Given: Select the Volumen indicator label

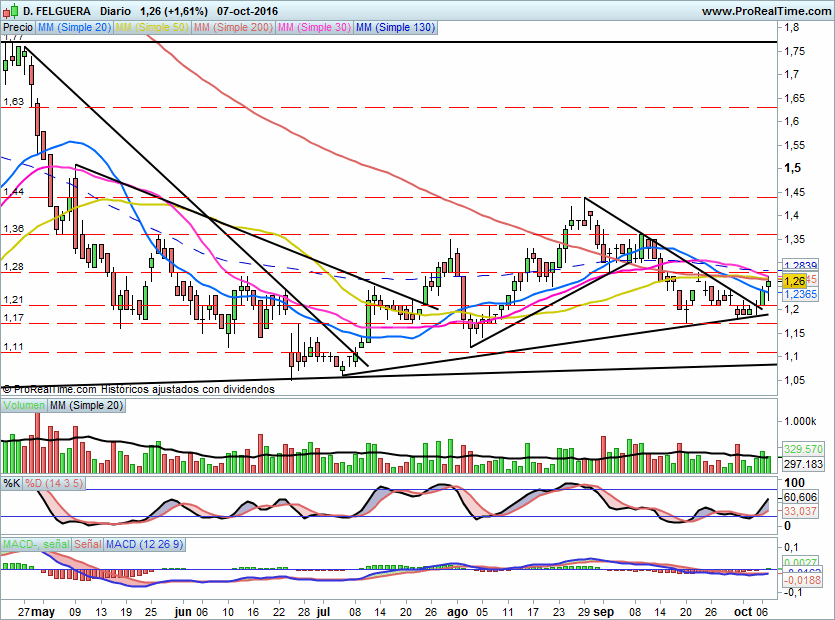Looking at the screenshot, I should click(24, 405).
